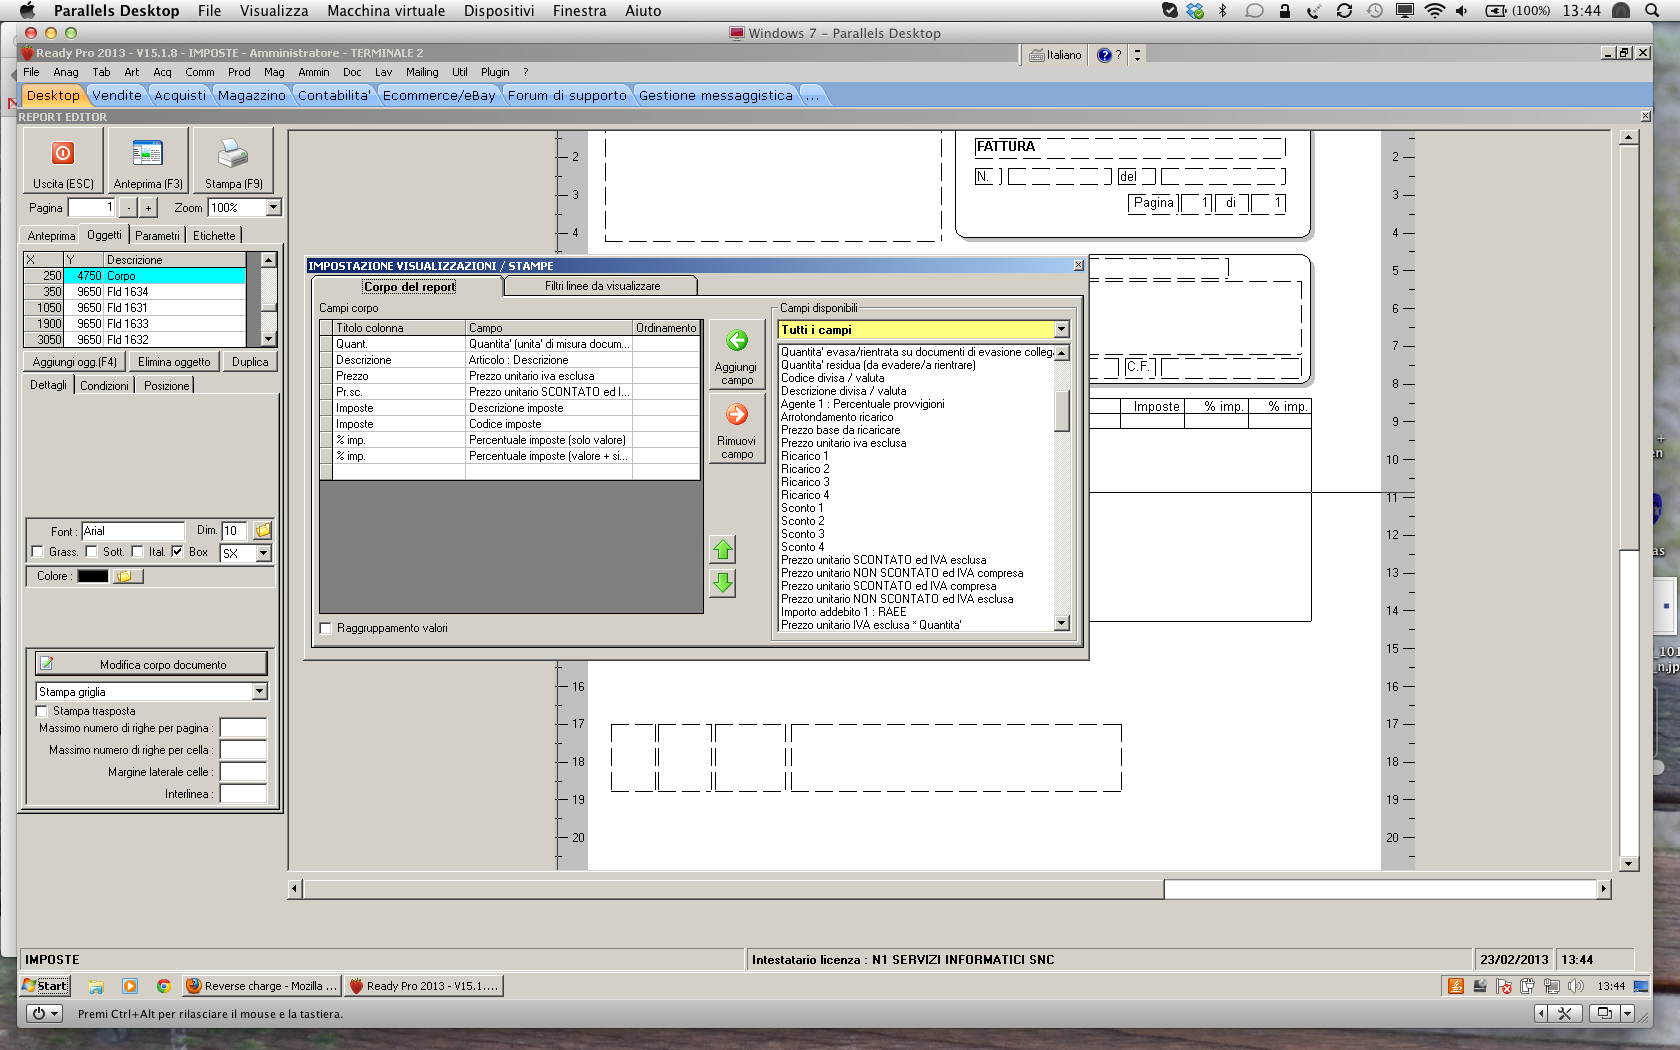Move field up with green up arrow

click(722, 550)
